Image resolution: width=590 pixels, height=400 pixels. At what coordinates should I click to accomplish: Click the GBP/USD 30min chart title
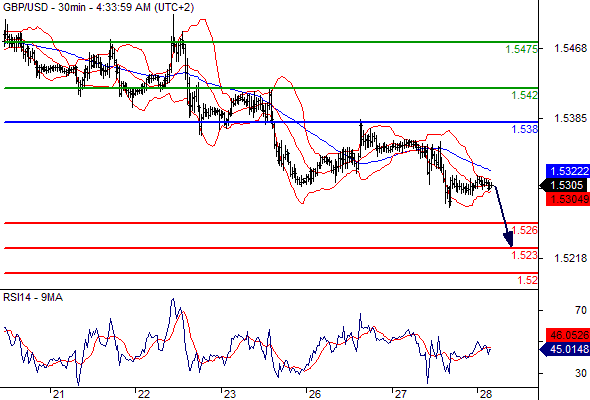(x=98, y=7)
